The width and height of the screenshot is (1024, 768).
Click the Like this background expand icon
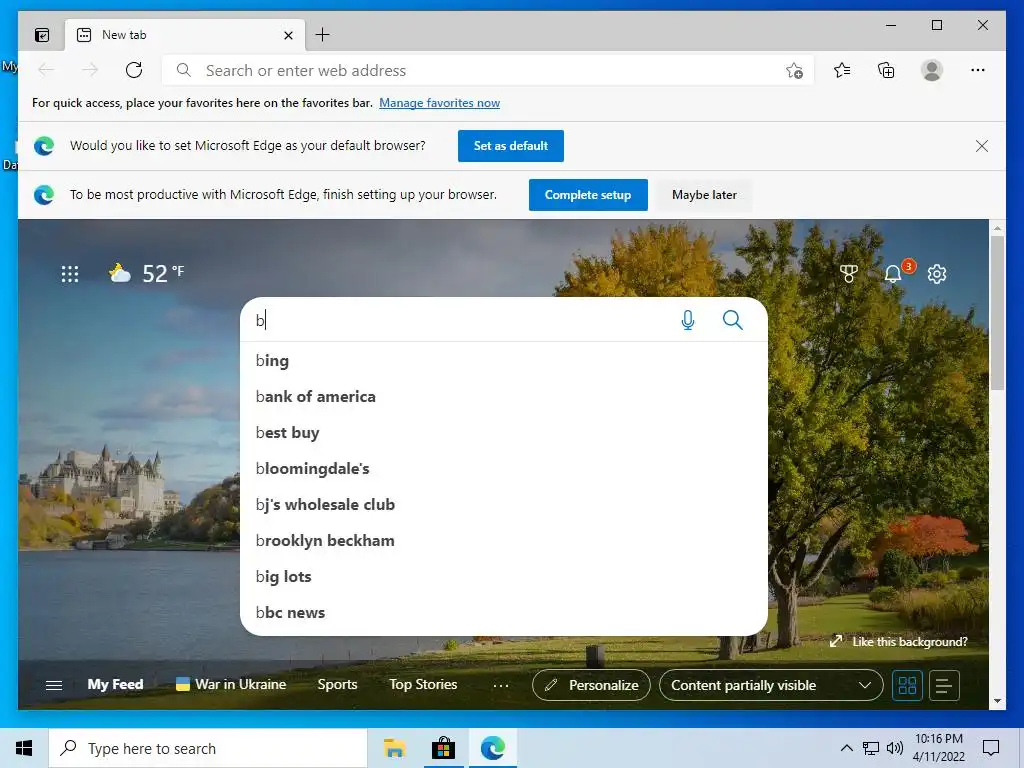(836, 641)
